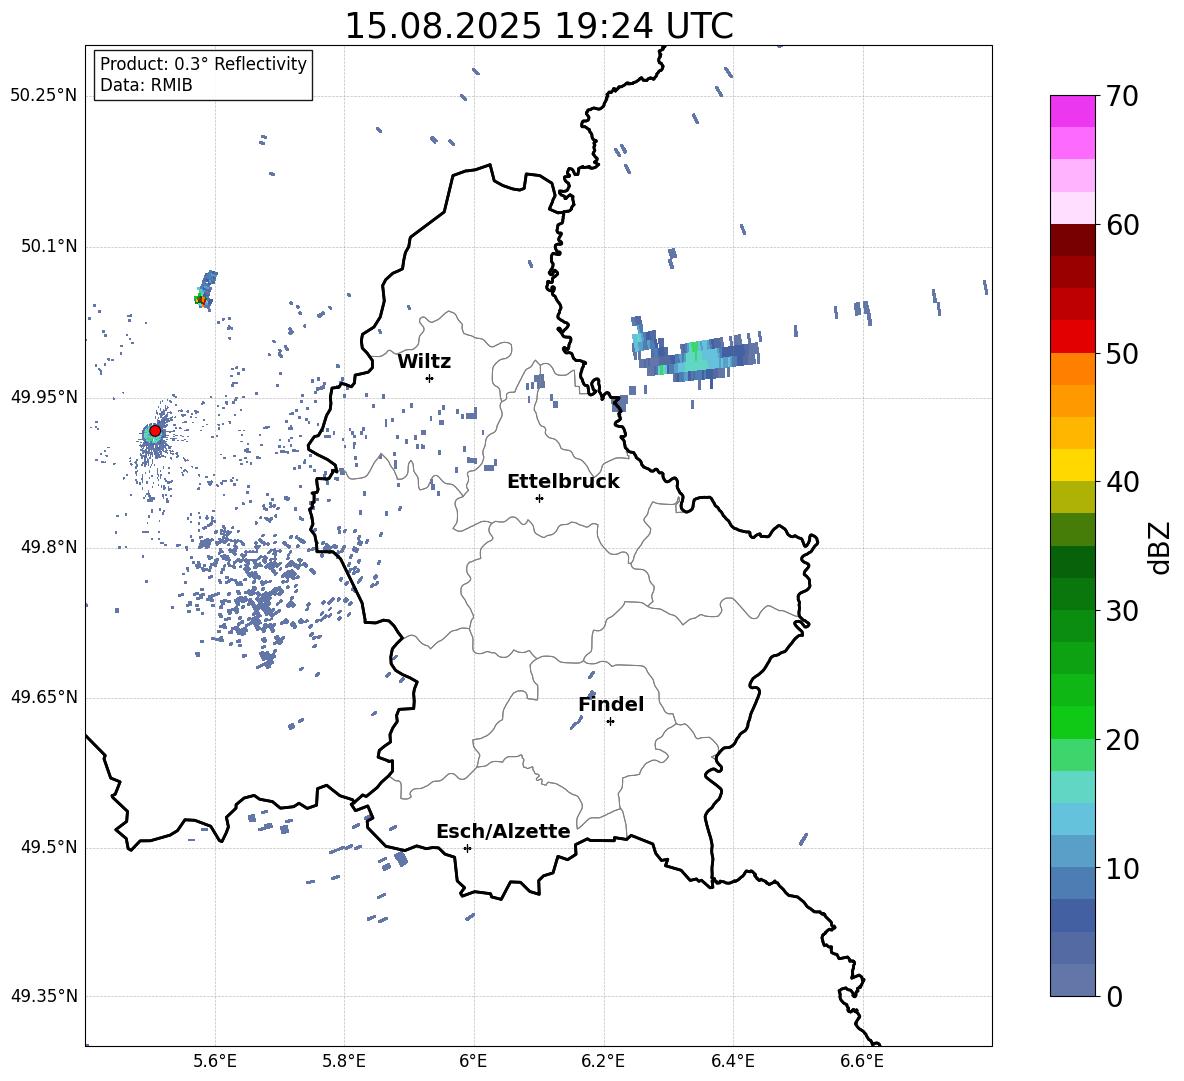The height and width of the screenshot is (1081, 1184).
Task: Click the yellow colorbar segment above 40
Action: pyautogui.click(x=1072, y=465)
